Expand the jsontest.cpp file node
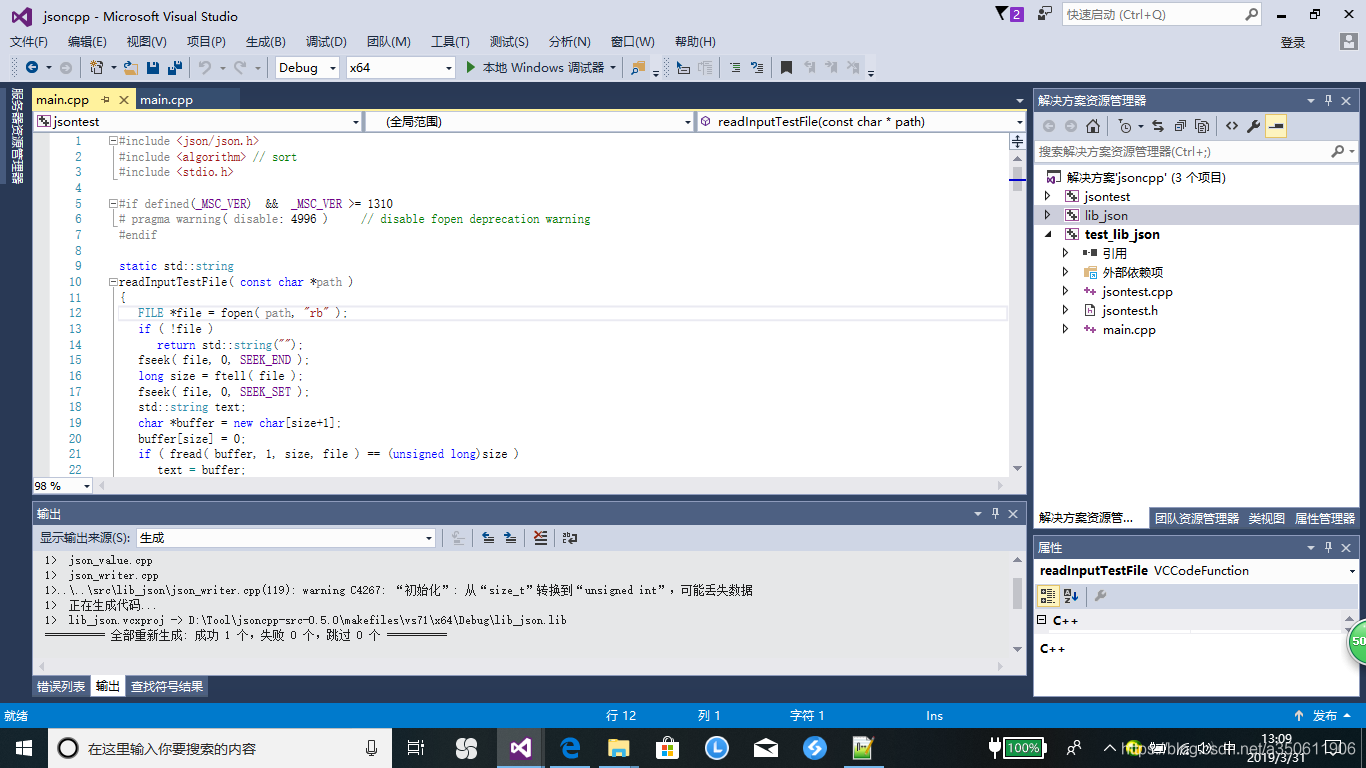The image size is (1366, 768). click(1065, 291)
